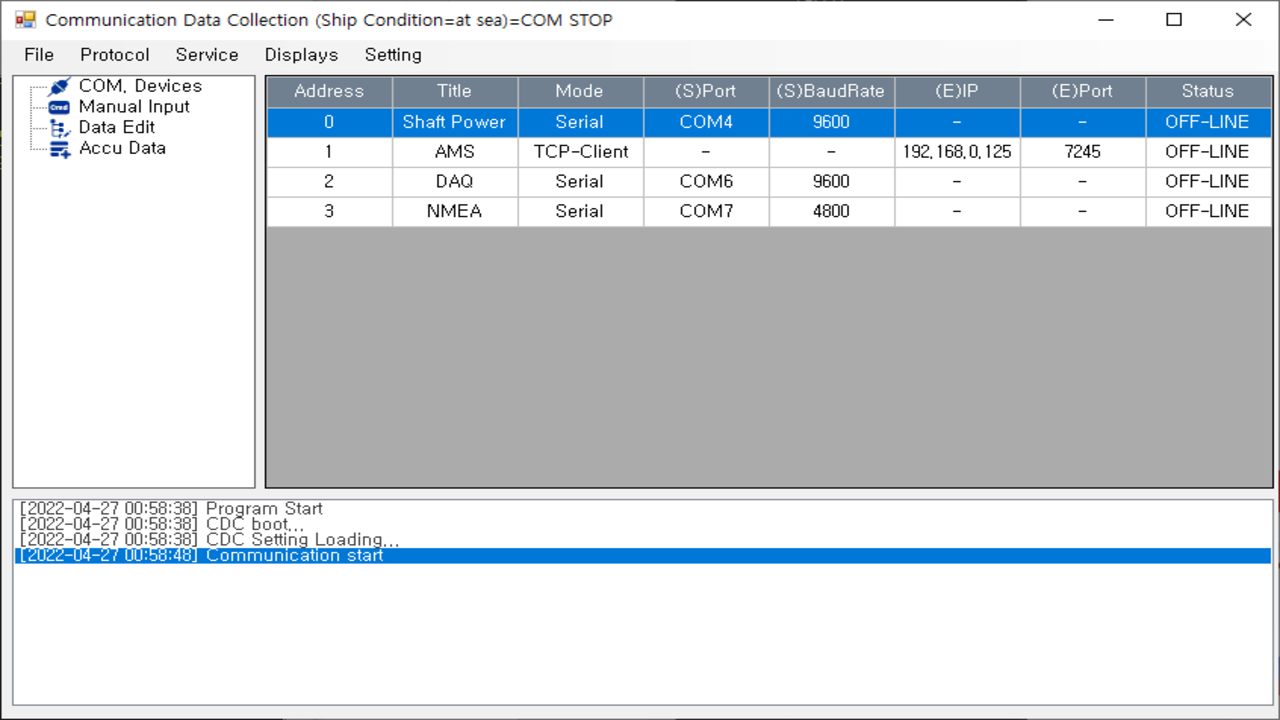Select the CDC Setting Loading log line

(x=643, y=540)
